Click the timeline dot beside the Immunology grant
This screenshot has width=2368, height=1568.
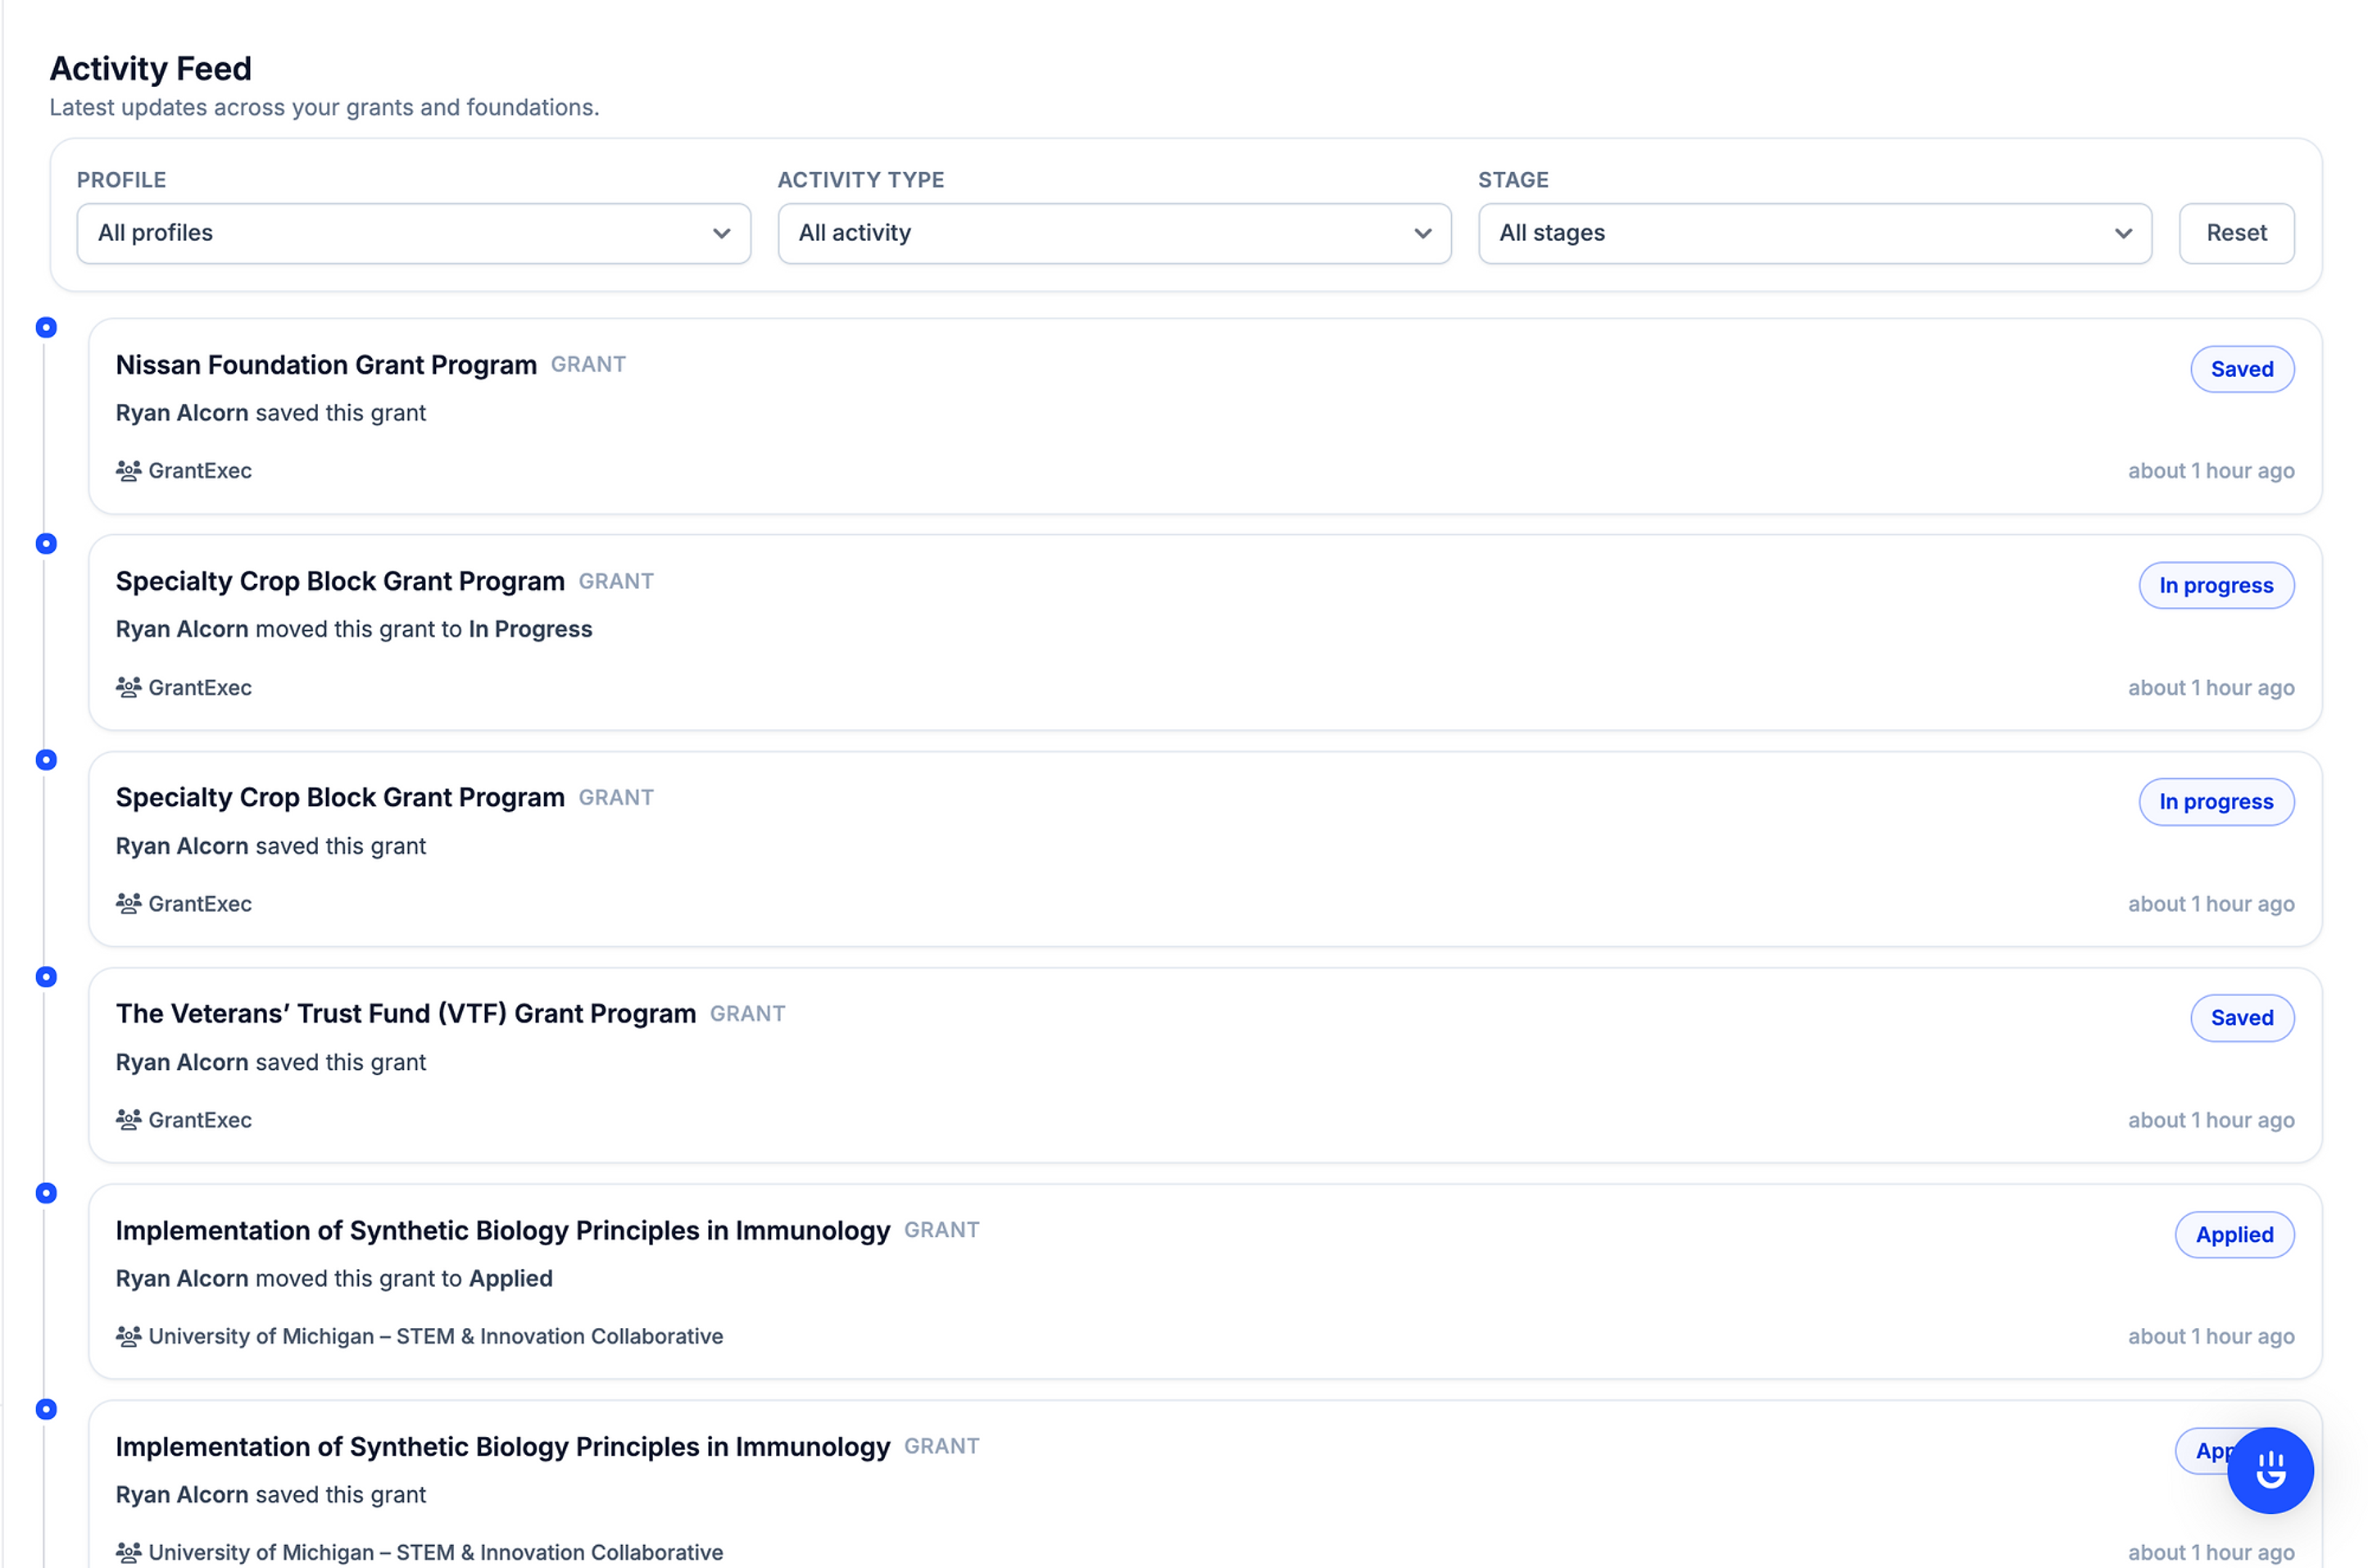point(46,1192)
